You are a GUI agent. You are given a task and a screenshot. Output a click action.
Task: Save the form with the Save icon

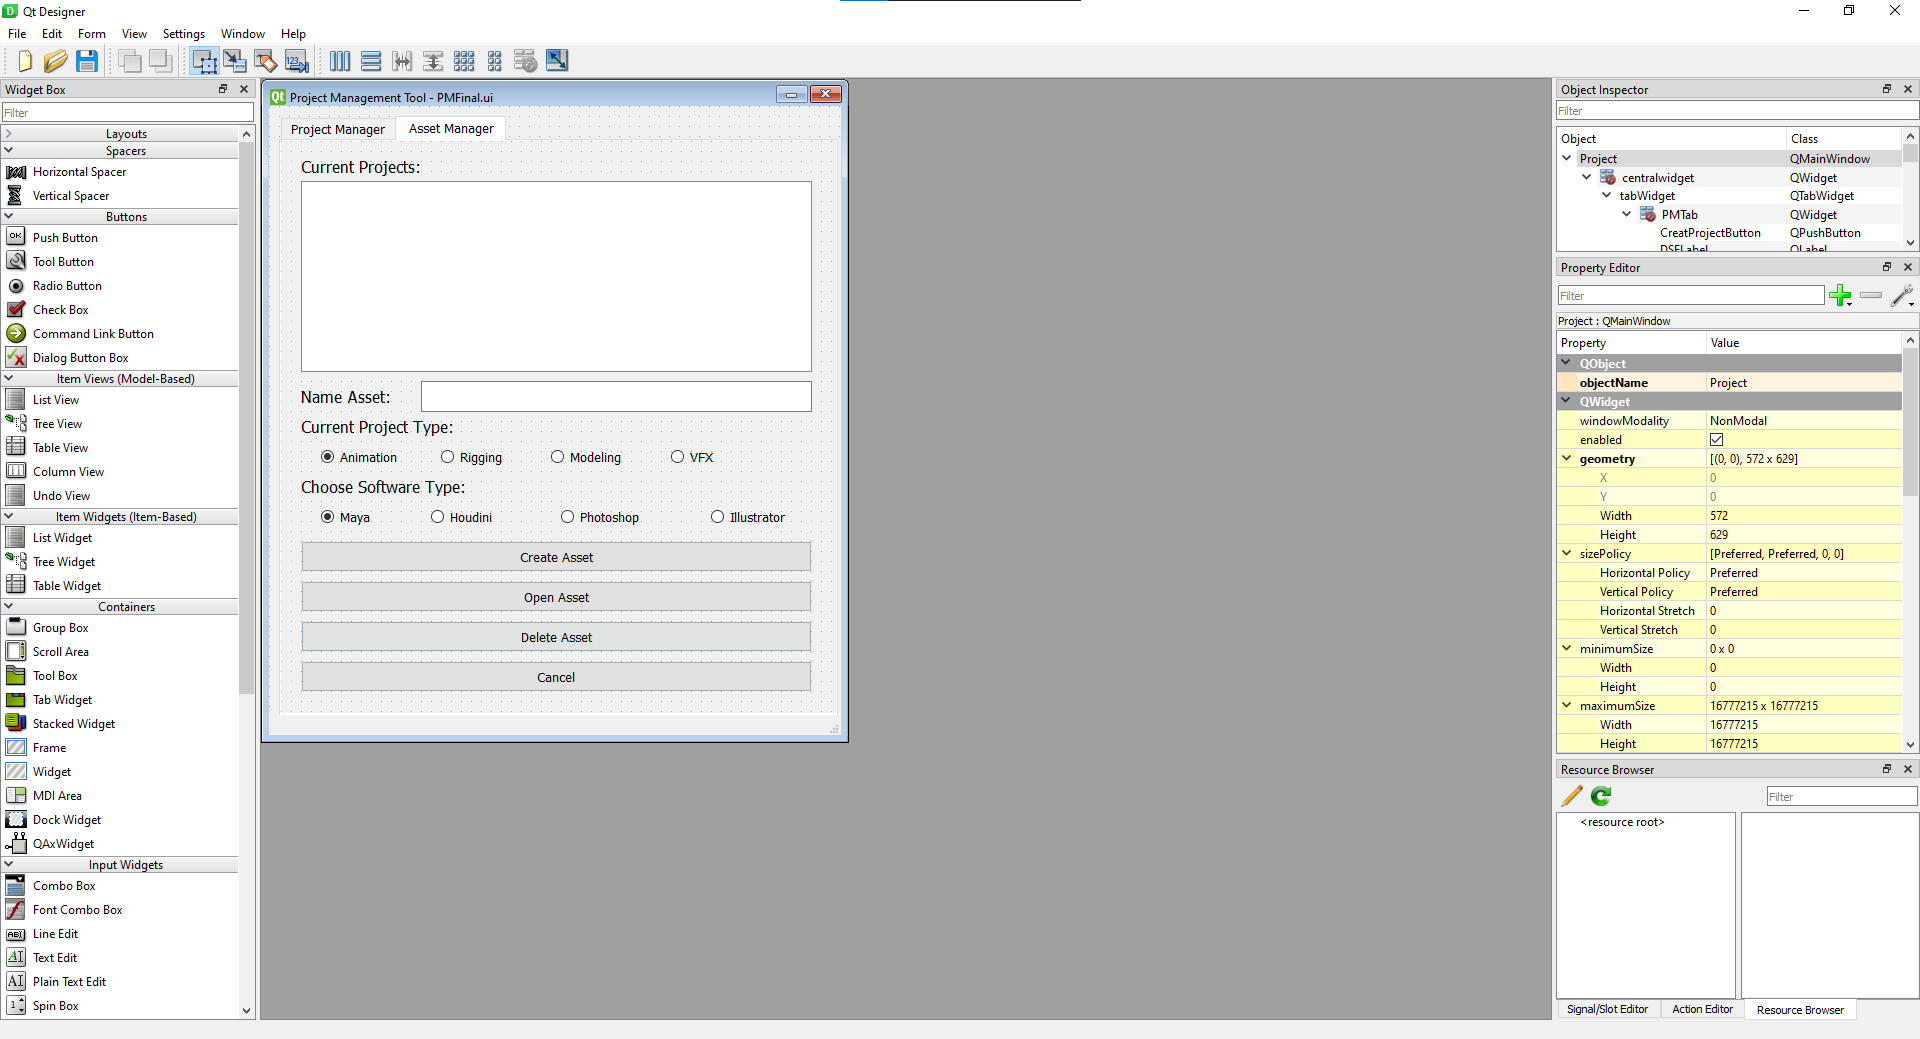coord(87,61)
